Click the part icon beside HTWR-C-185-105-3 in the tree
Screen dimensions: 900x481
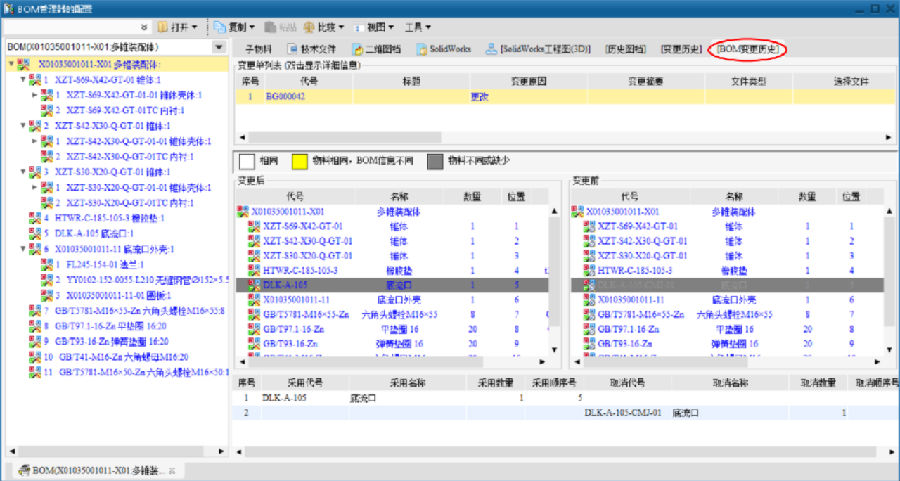[35, 218]
